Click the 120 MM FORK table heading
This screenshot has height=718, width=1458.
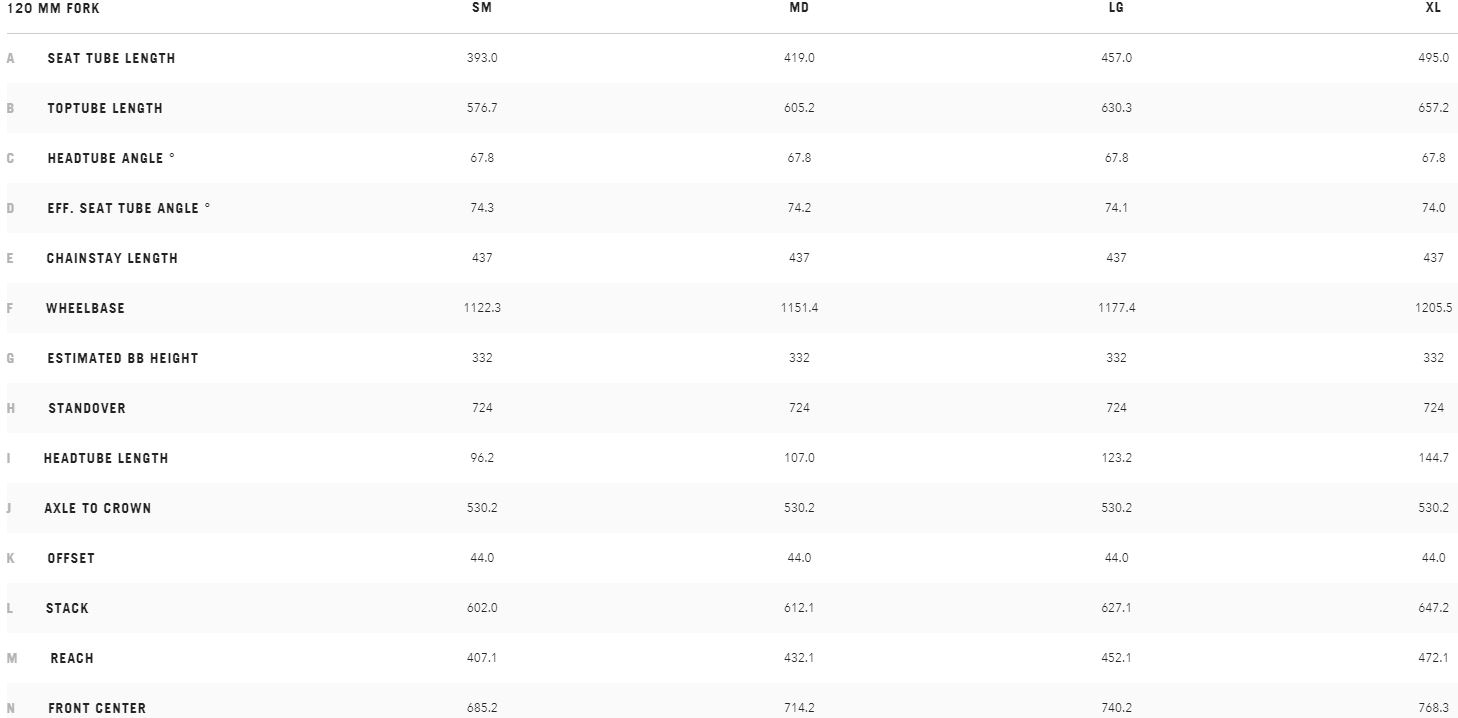[53, 8]
